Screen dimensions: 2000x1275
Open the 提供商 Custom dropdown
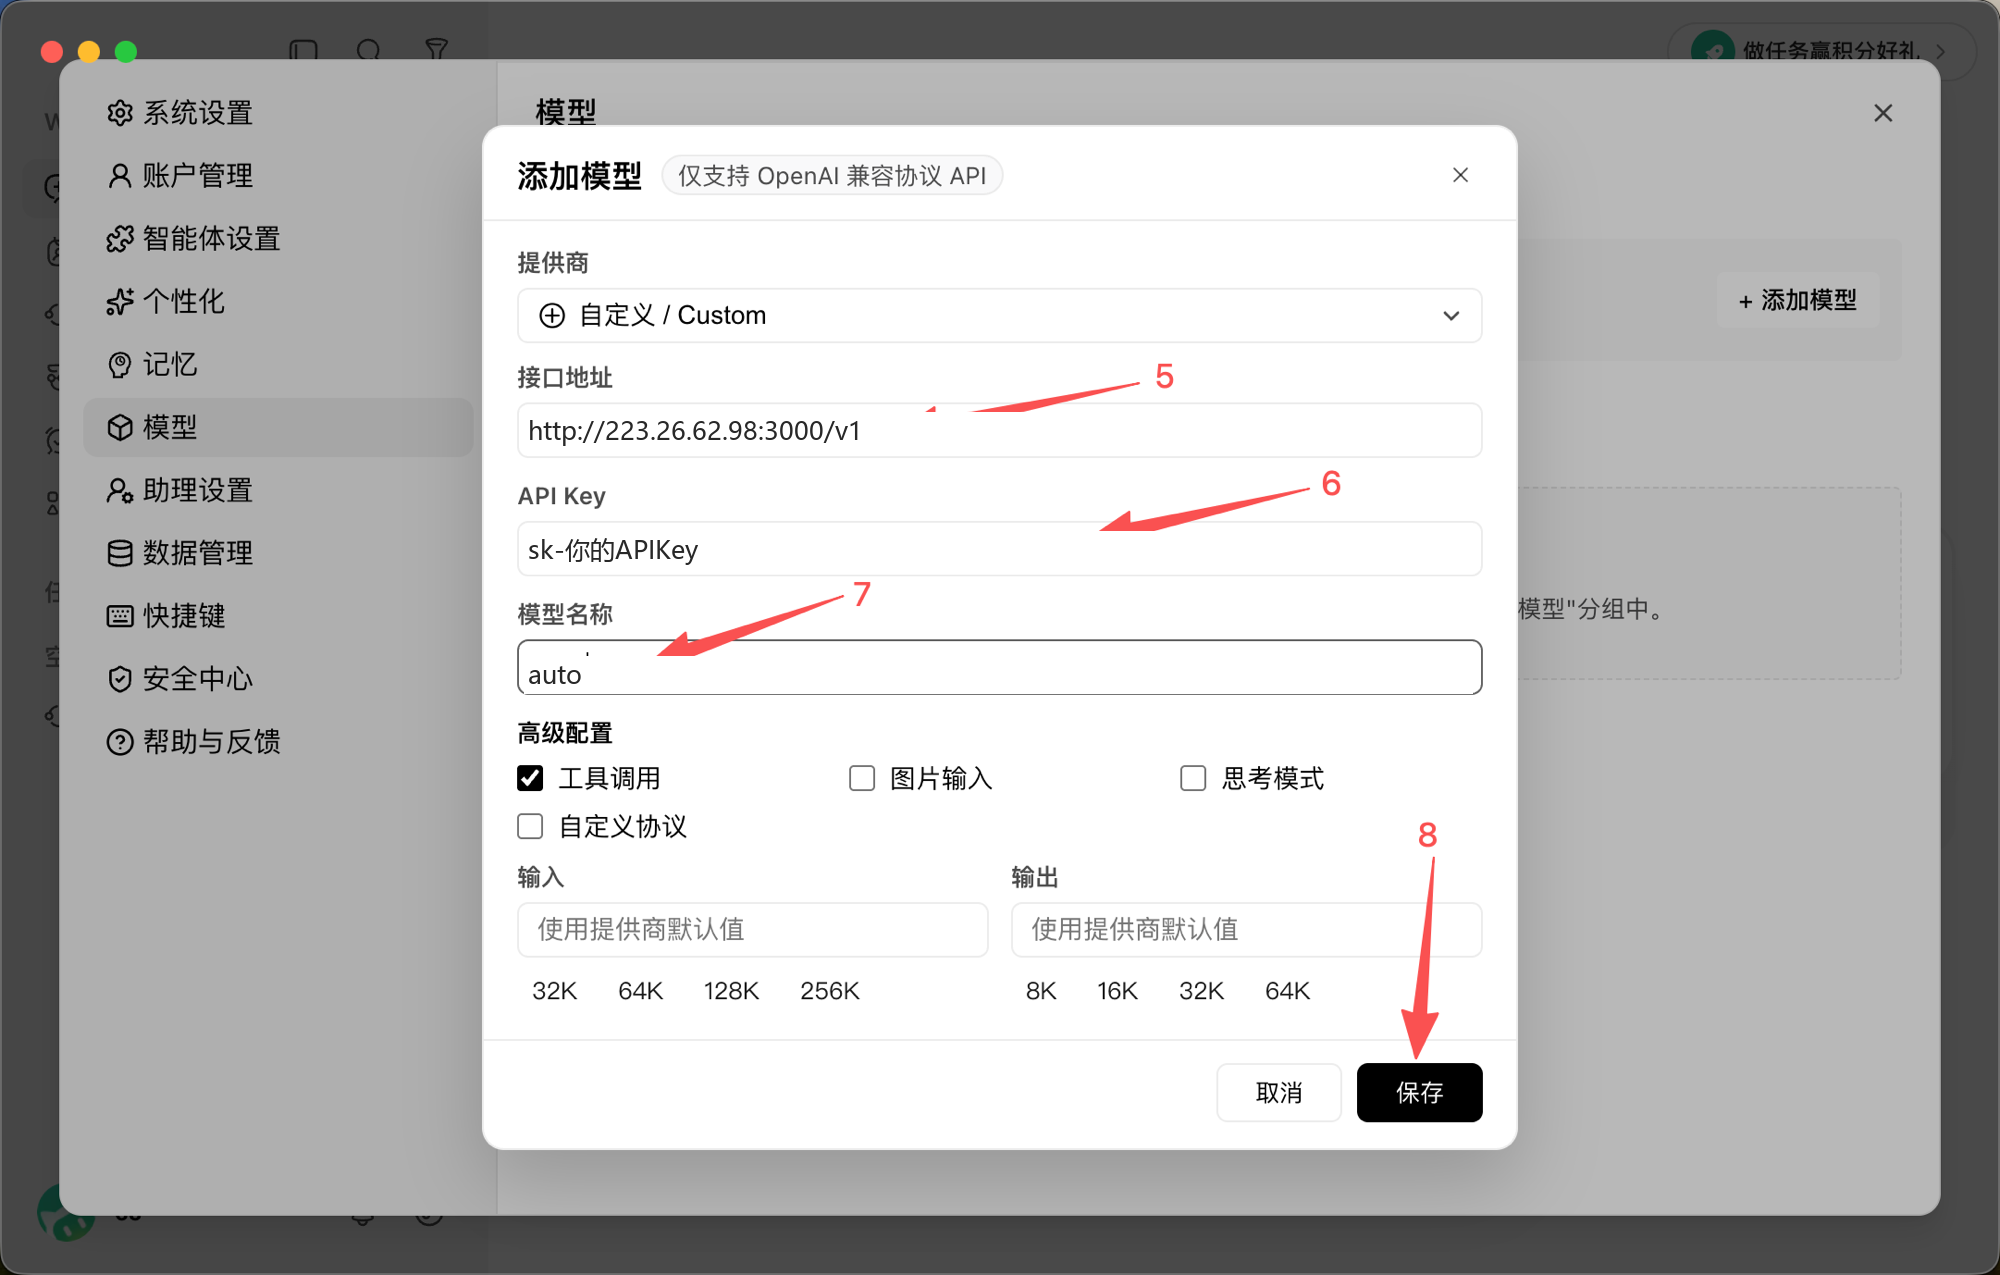pos(999,315)
